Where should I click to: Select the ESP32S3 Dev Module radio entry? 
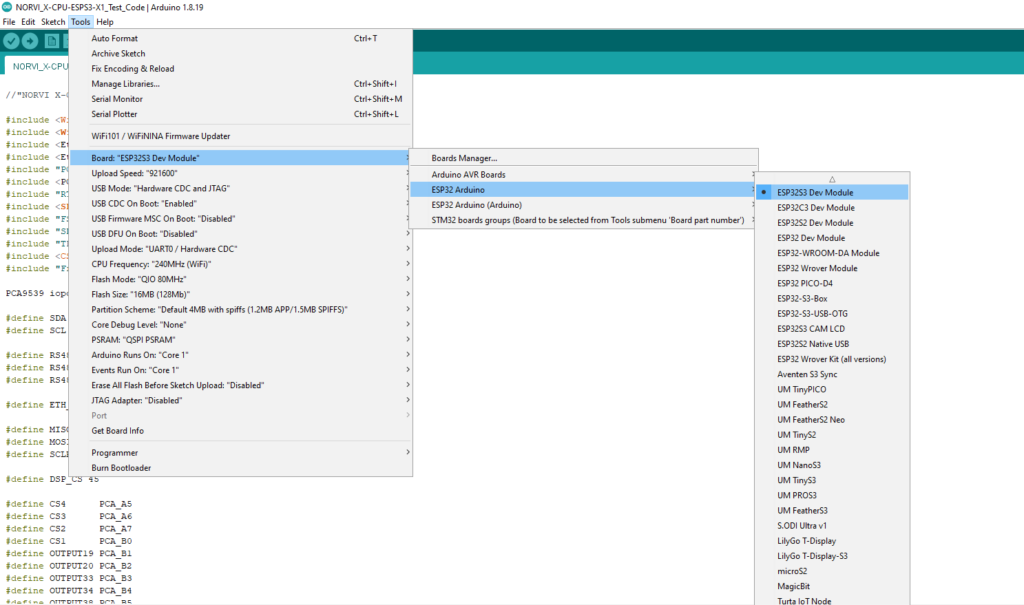pos(832,193)
